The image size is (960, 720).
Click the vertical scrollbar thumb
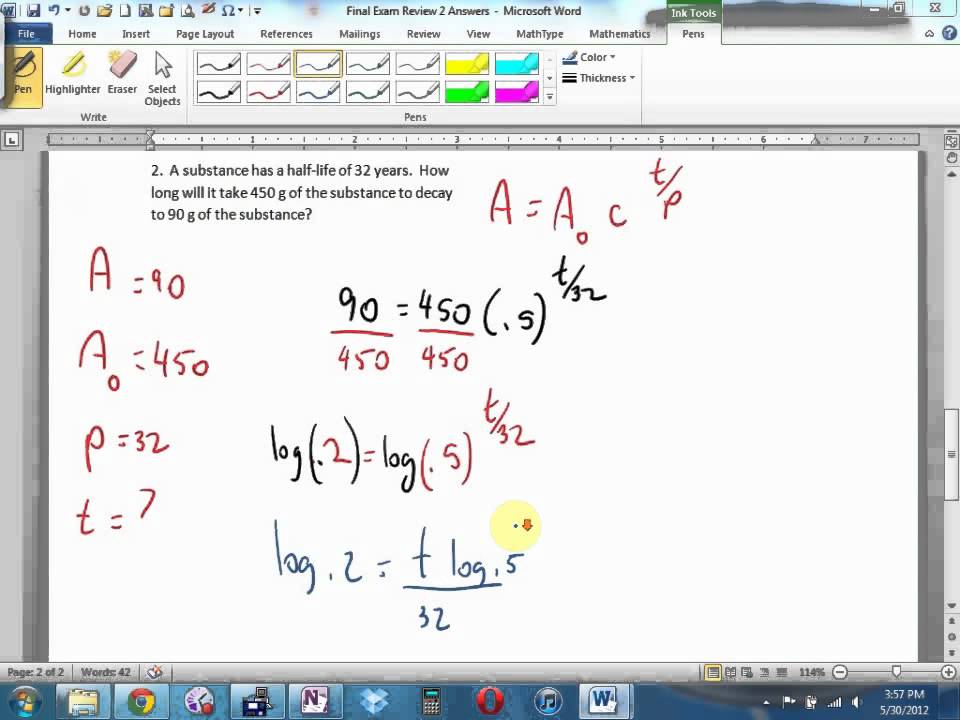coord(951,454)
